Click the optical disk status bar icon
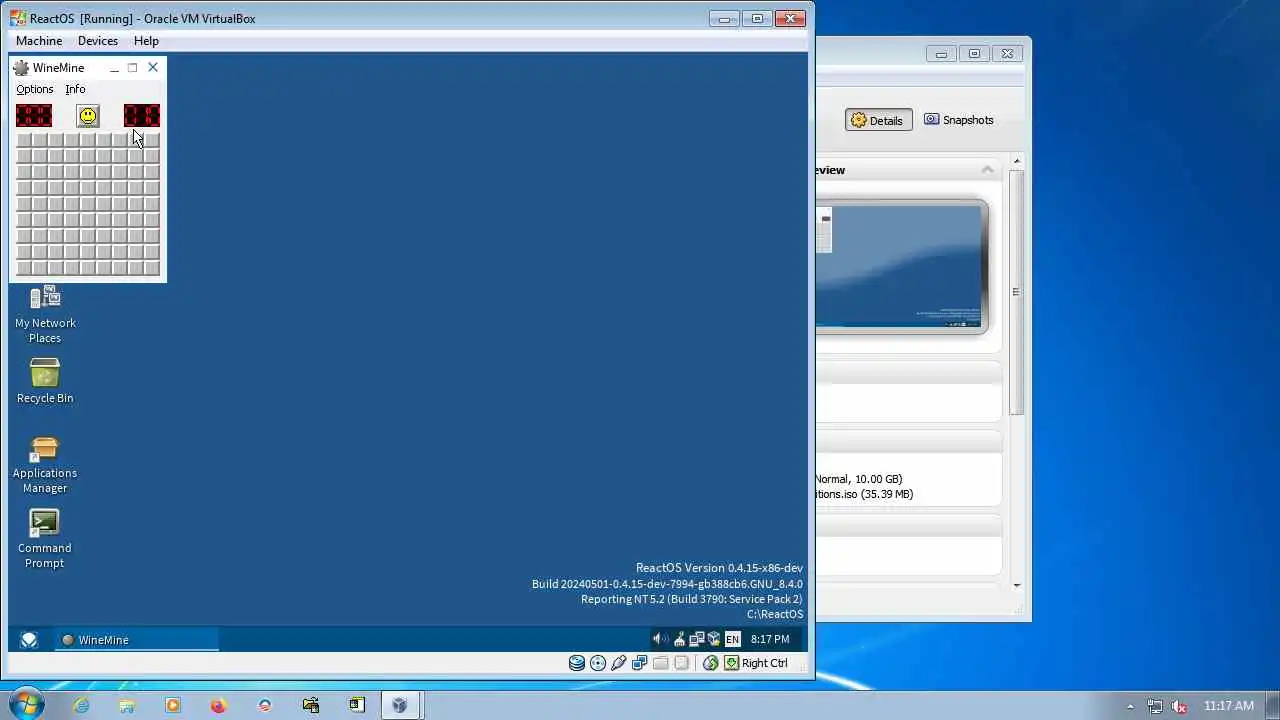Screen dimensions: 1280x720 (x=598, y=663)
